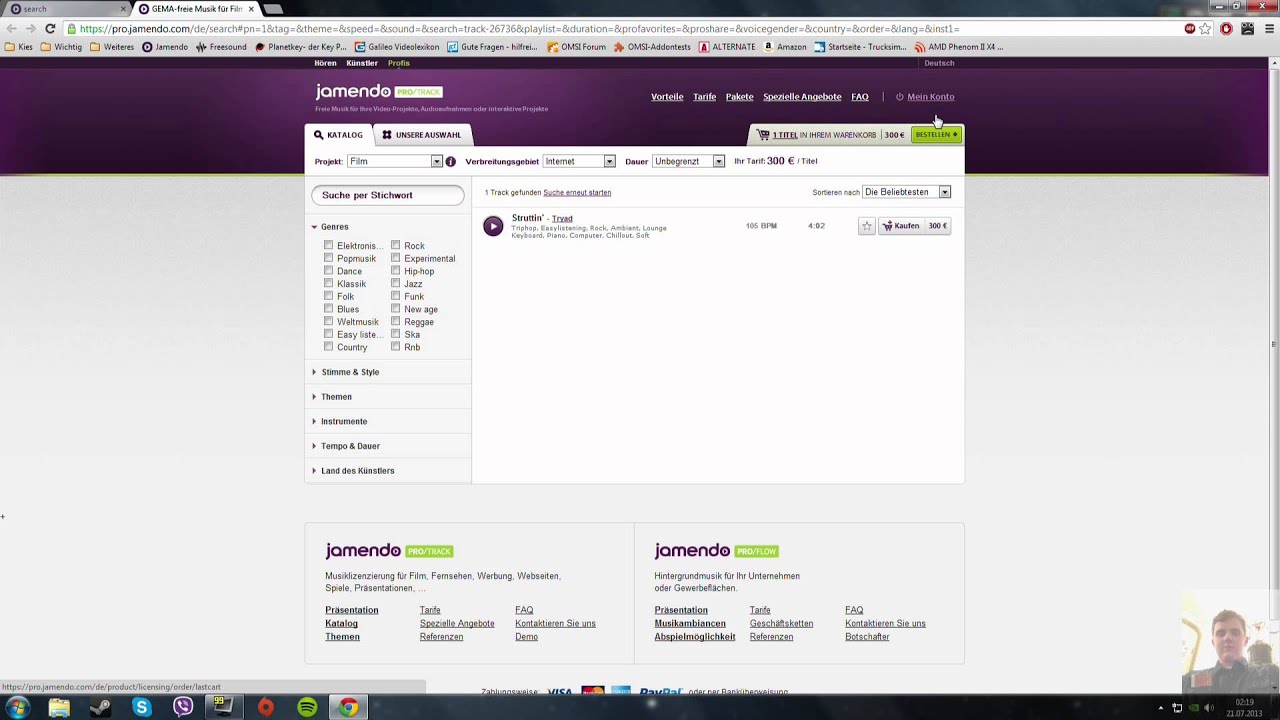Tick the Reggae genre checkbox
This screenshot has height=720, width=1280.
(x=395, y=322)
